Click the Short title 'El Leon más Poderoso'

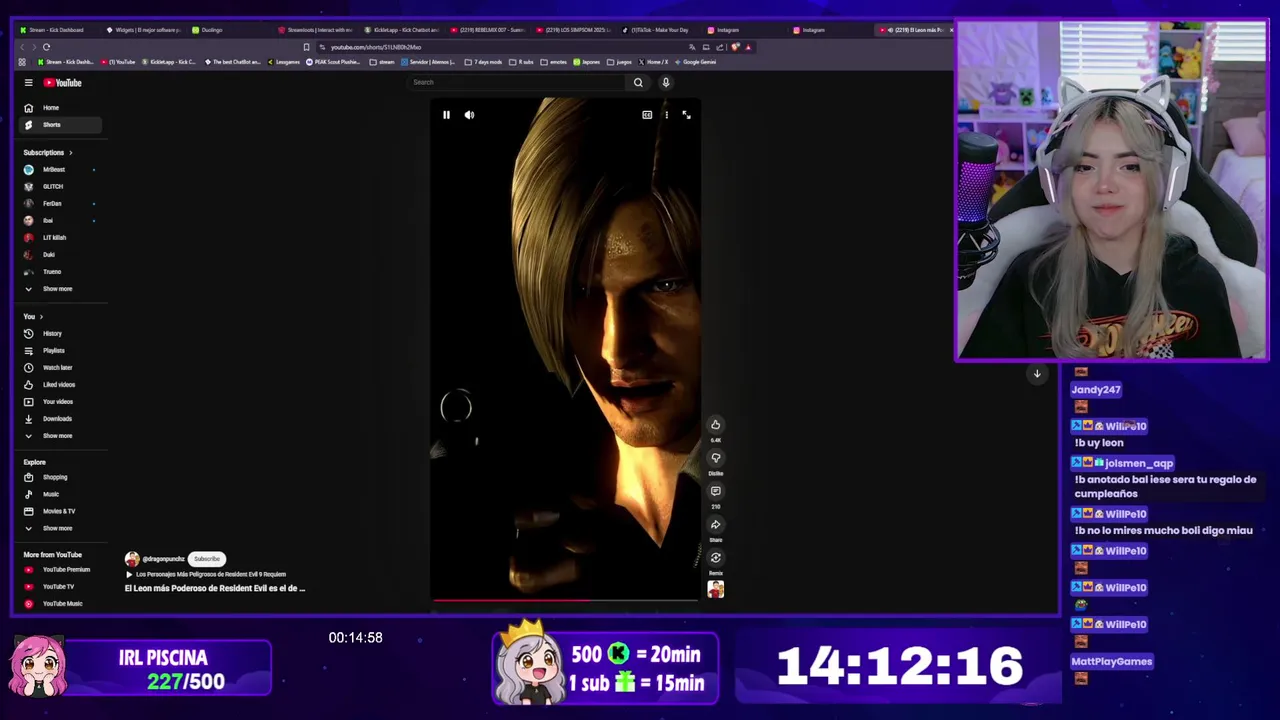[215, 588]
